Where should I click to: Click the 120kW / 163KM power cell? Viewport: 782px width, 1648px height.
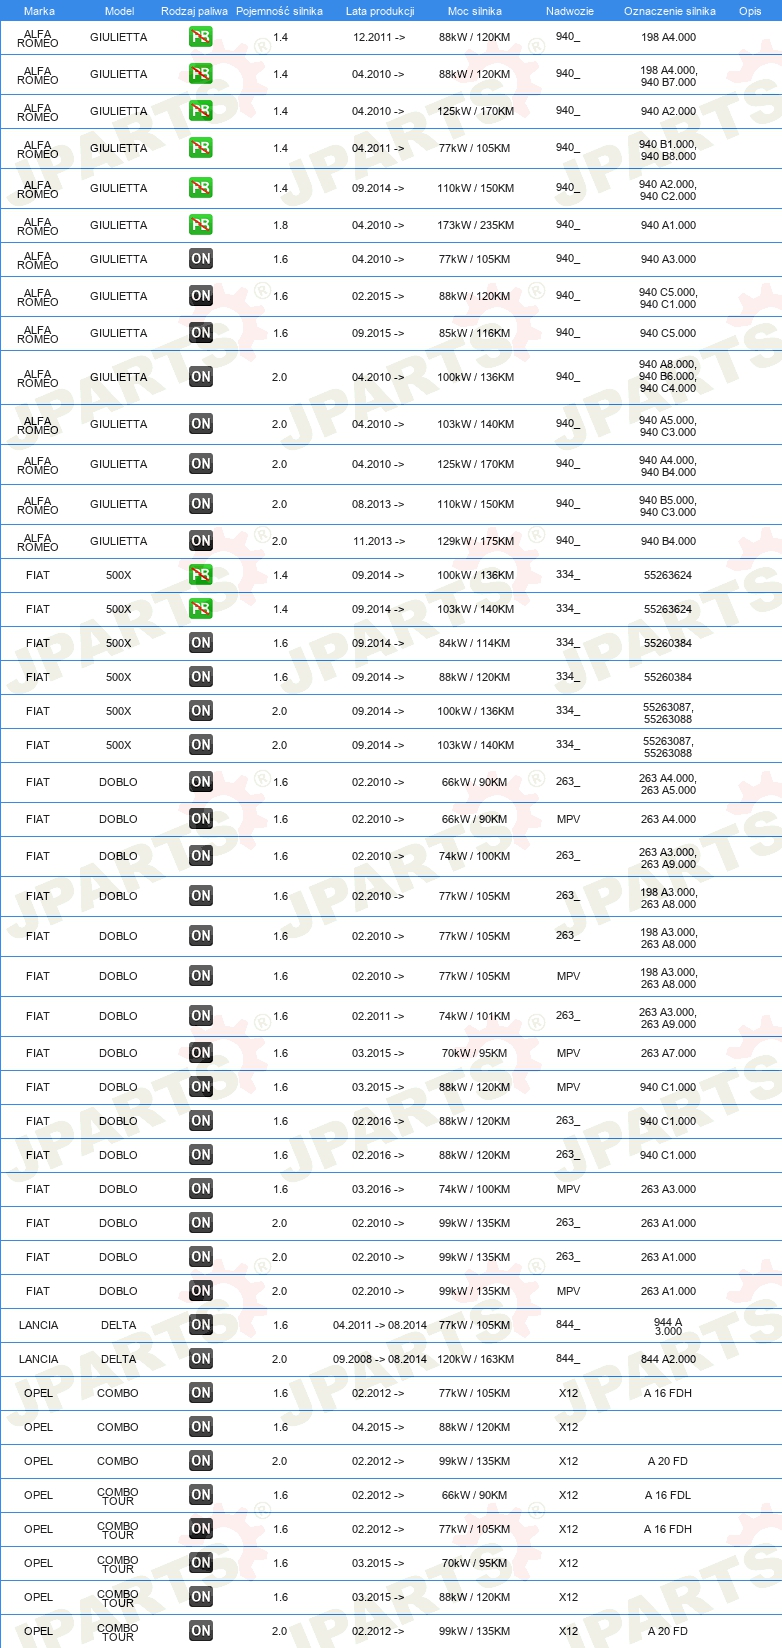tap(475, 1359)
